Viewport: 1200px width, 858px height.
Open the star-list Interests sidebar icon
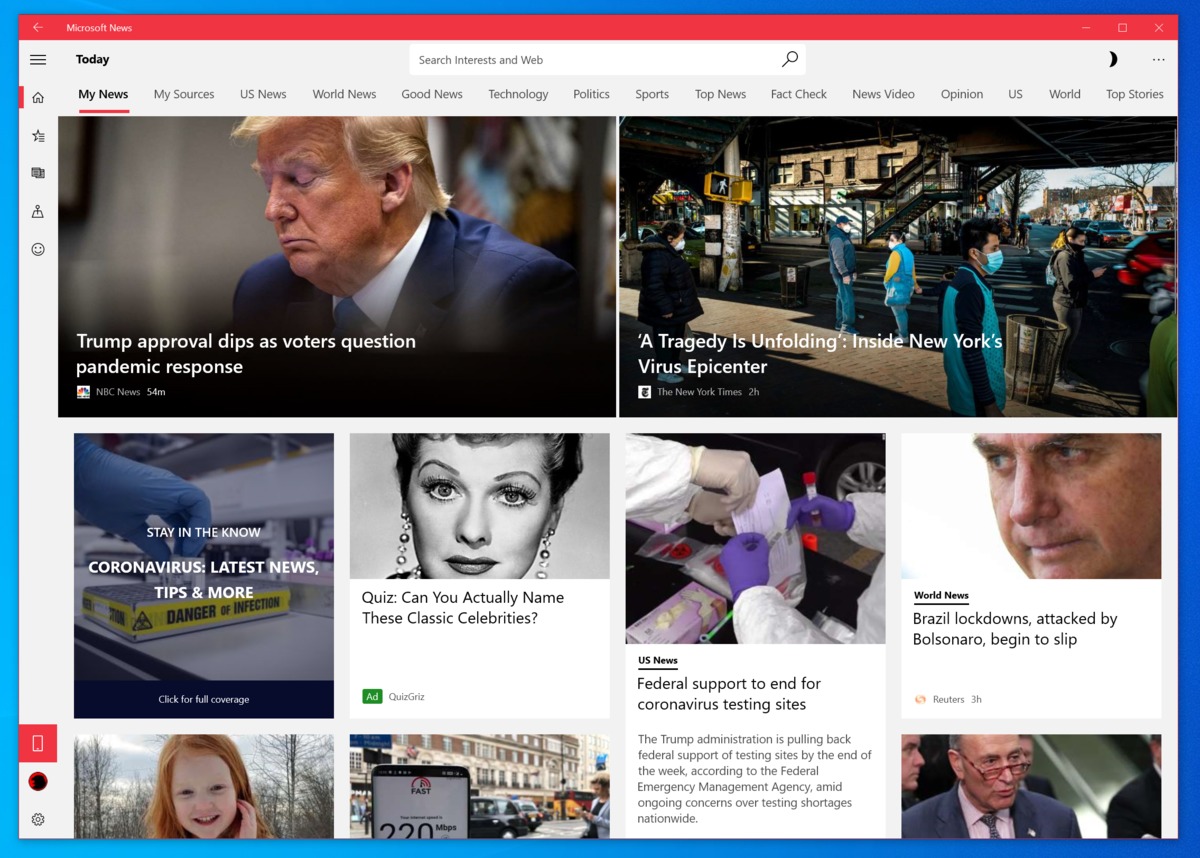[38, 135]
